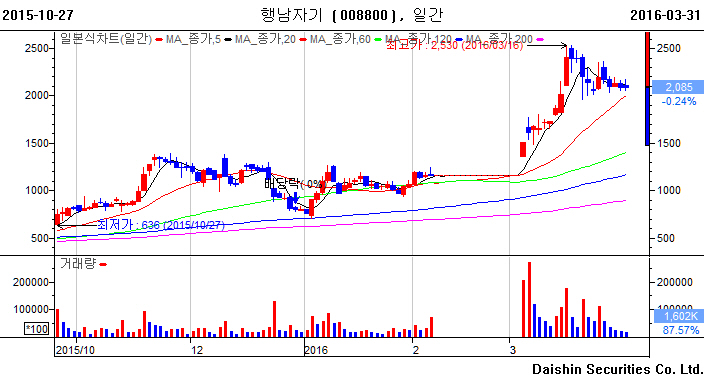Select the MA_종가,200 legend entry
Screen dimensions: 704x381
coord(499,39)
